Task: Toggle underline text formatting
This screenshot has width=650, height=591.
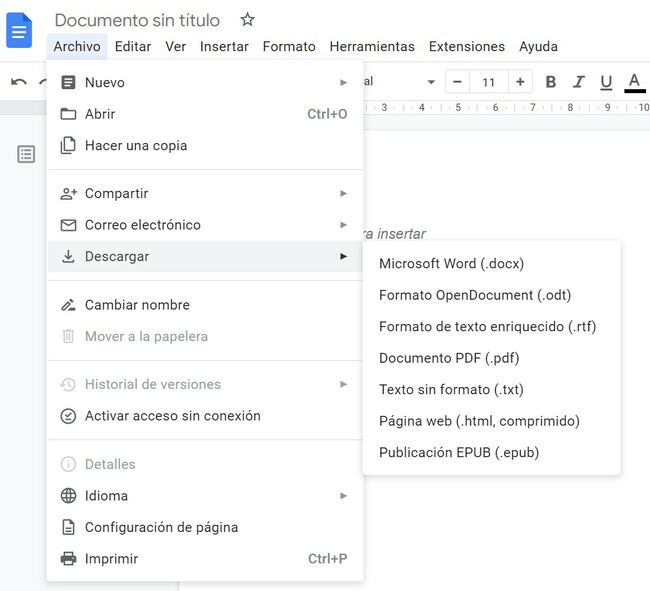Action: point(606,82)
